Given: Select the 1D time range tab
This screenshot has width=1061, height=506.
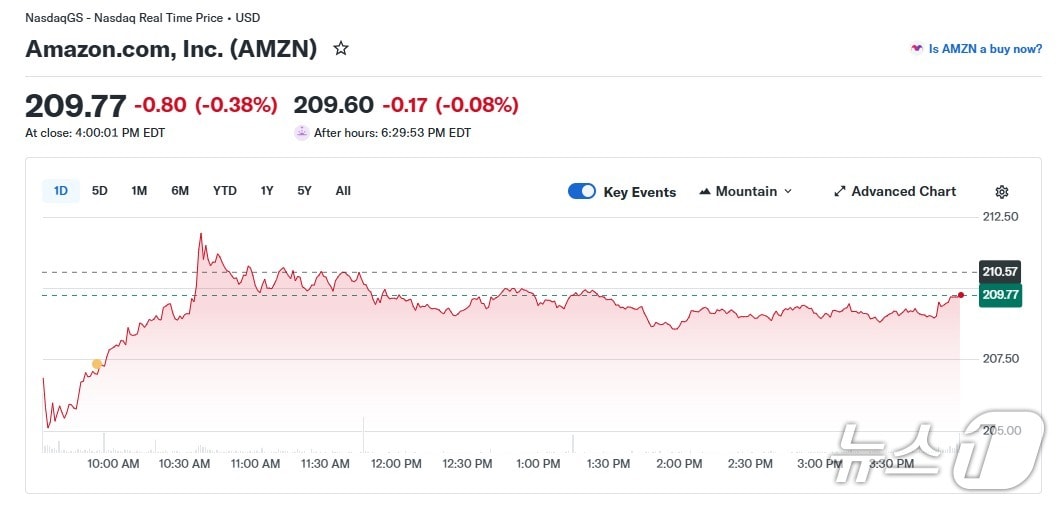Looking at the screenshot, I should pos(61,190).
